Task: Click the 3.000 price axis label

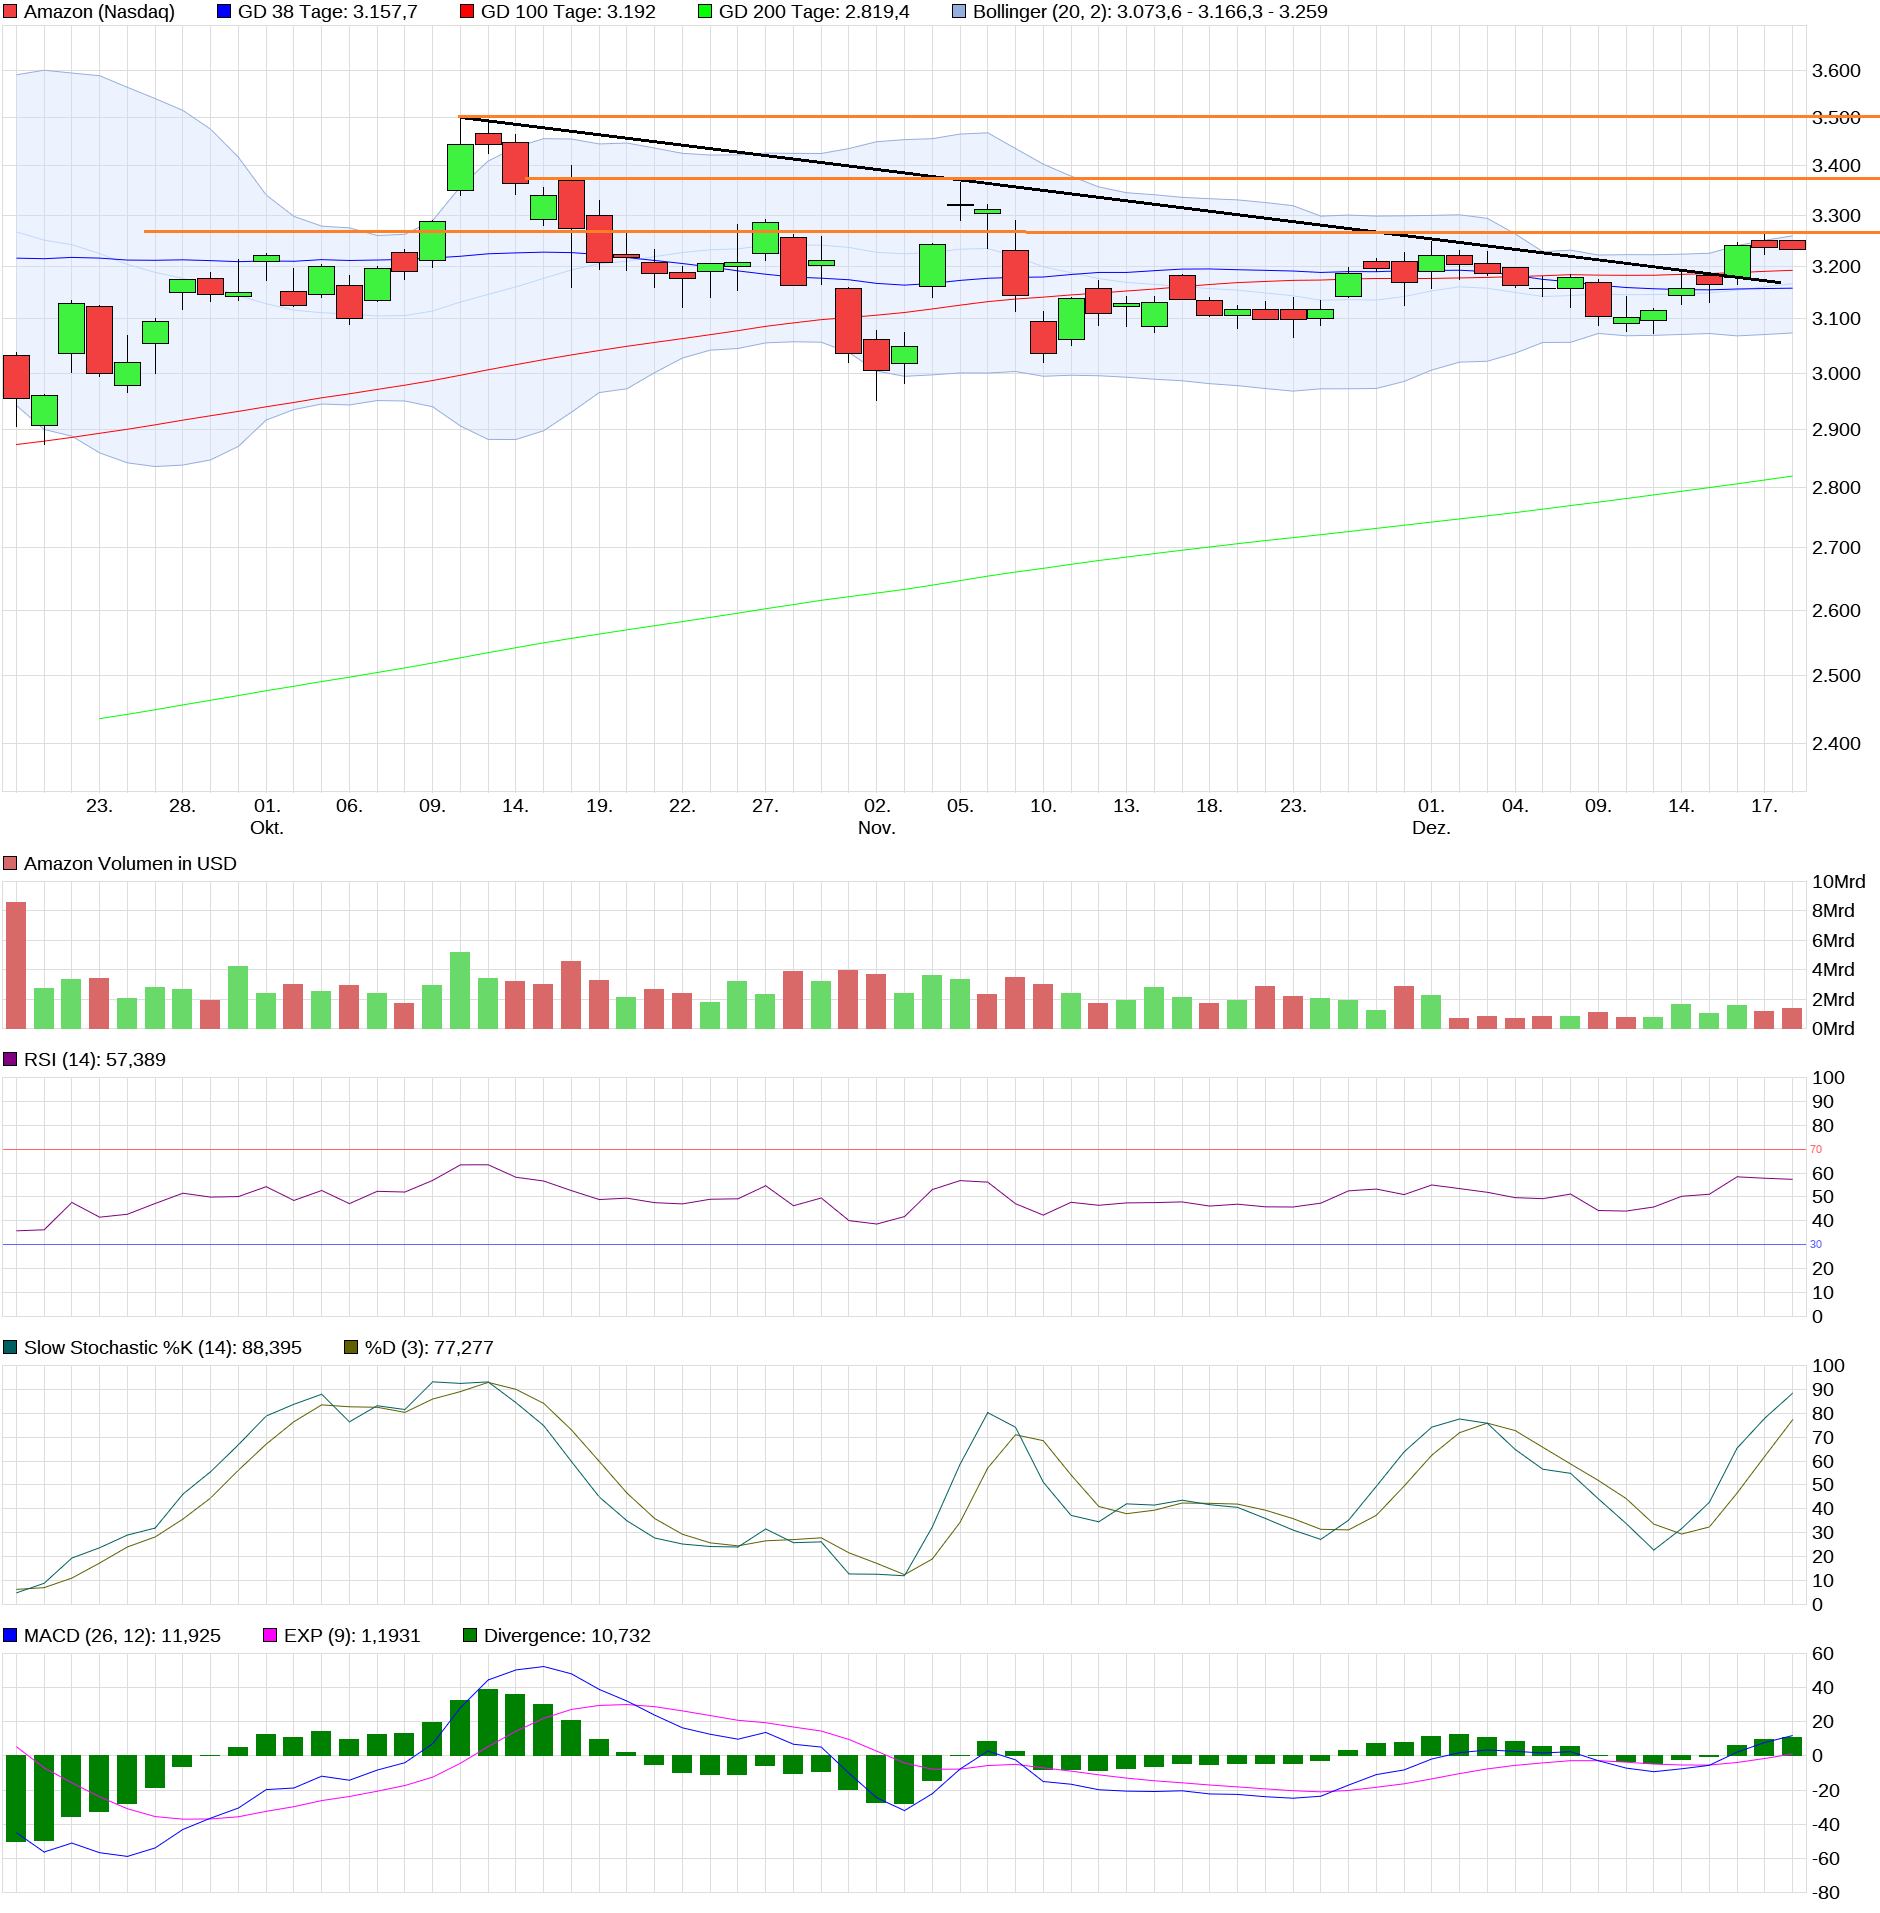Action: tap(1836, 373)
